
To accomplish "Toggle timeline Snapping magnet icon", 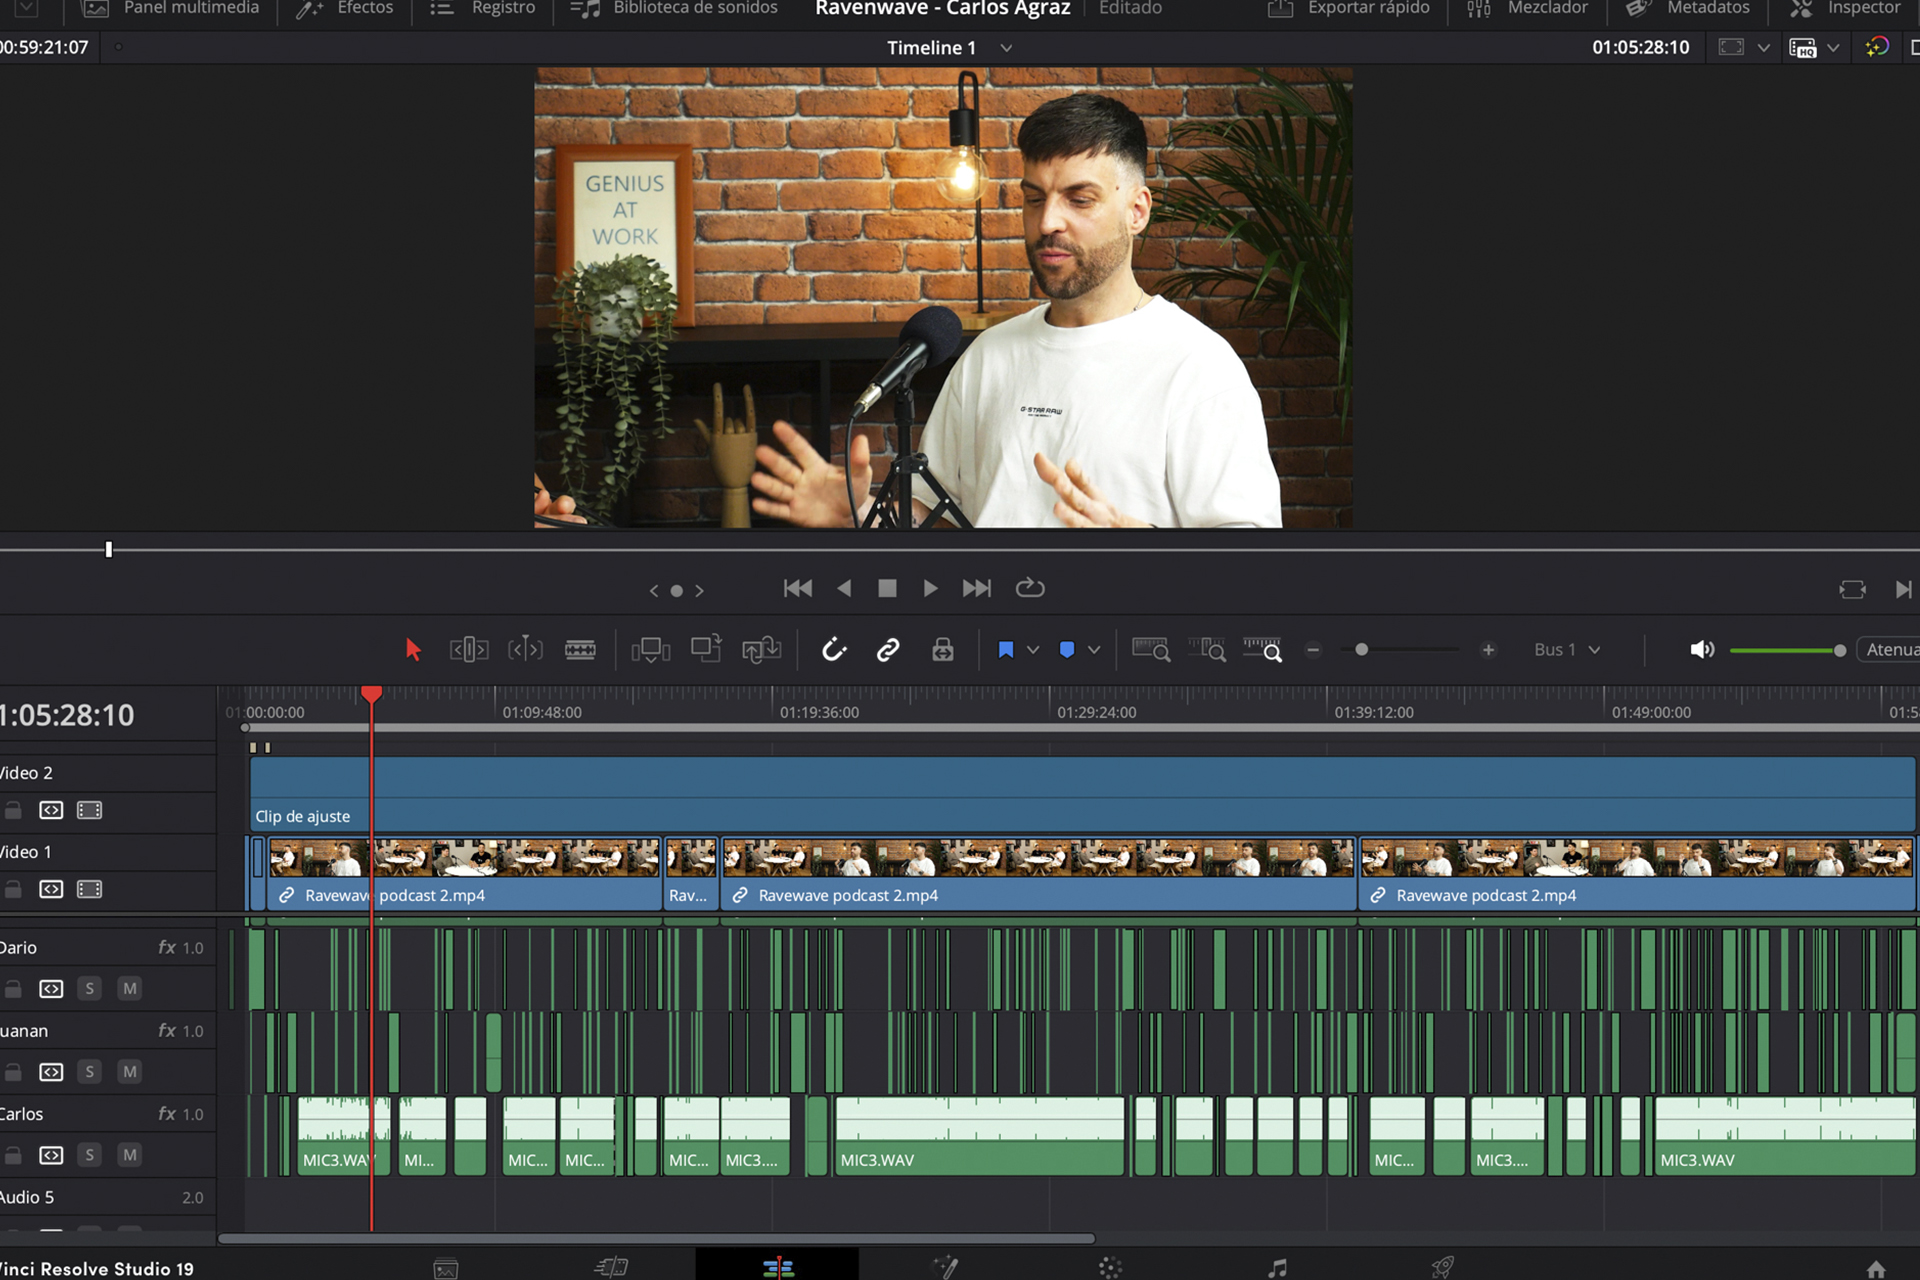I will tap(834, 650).
